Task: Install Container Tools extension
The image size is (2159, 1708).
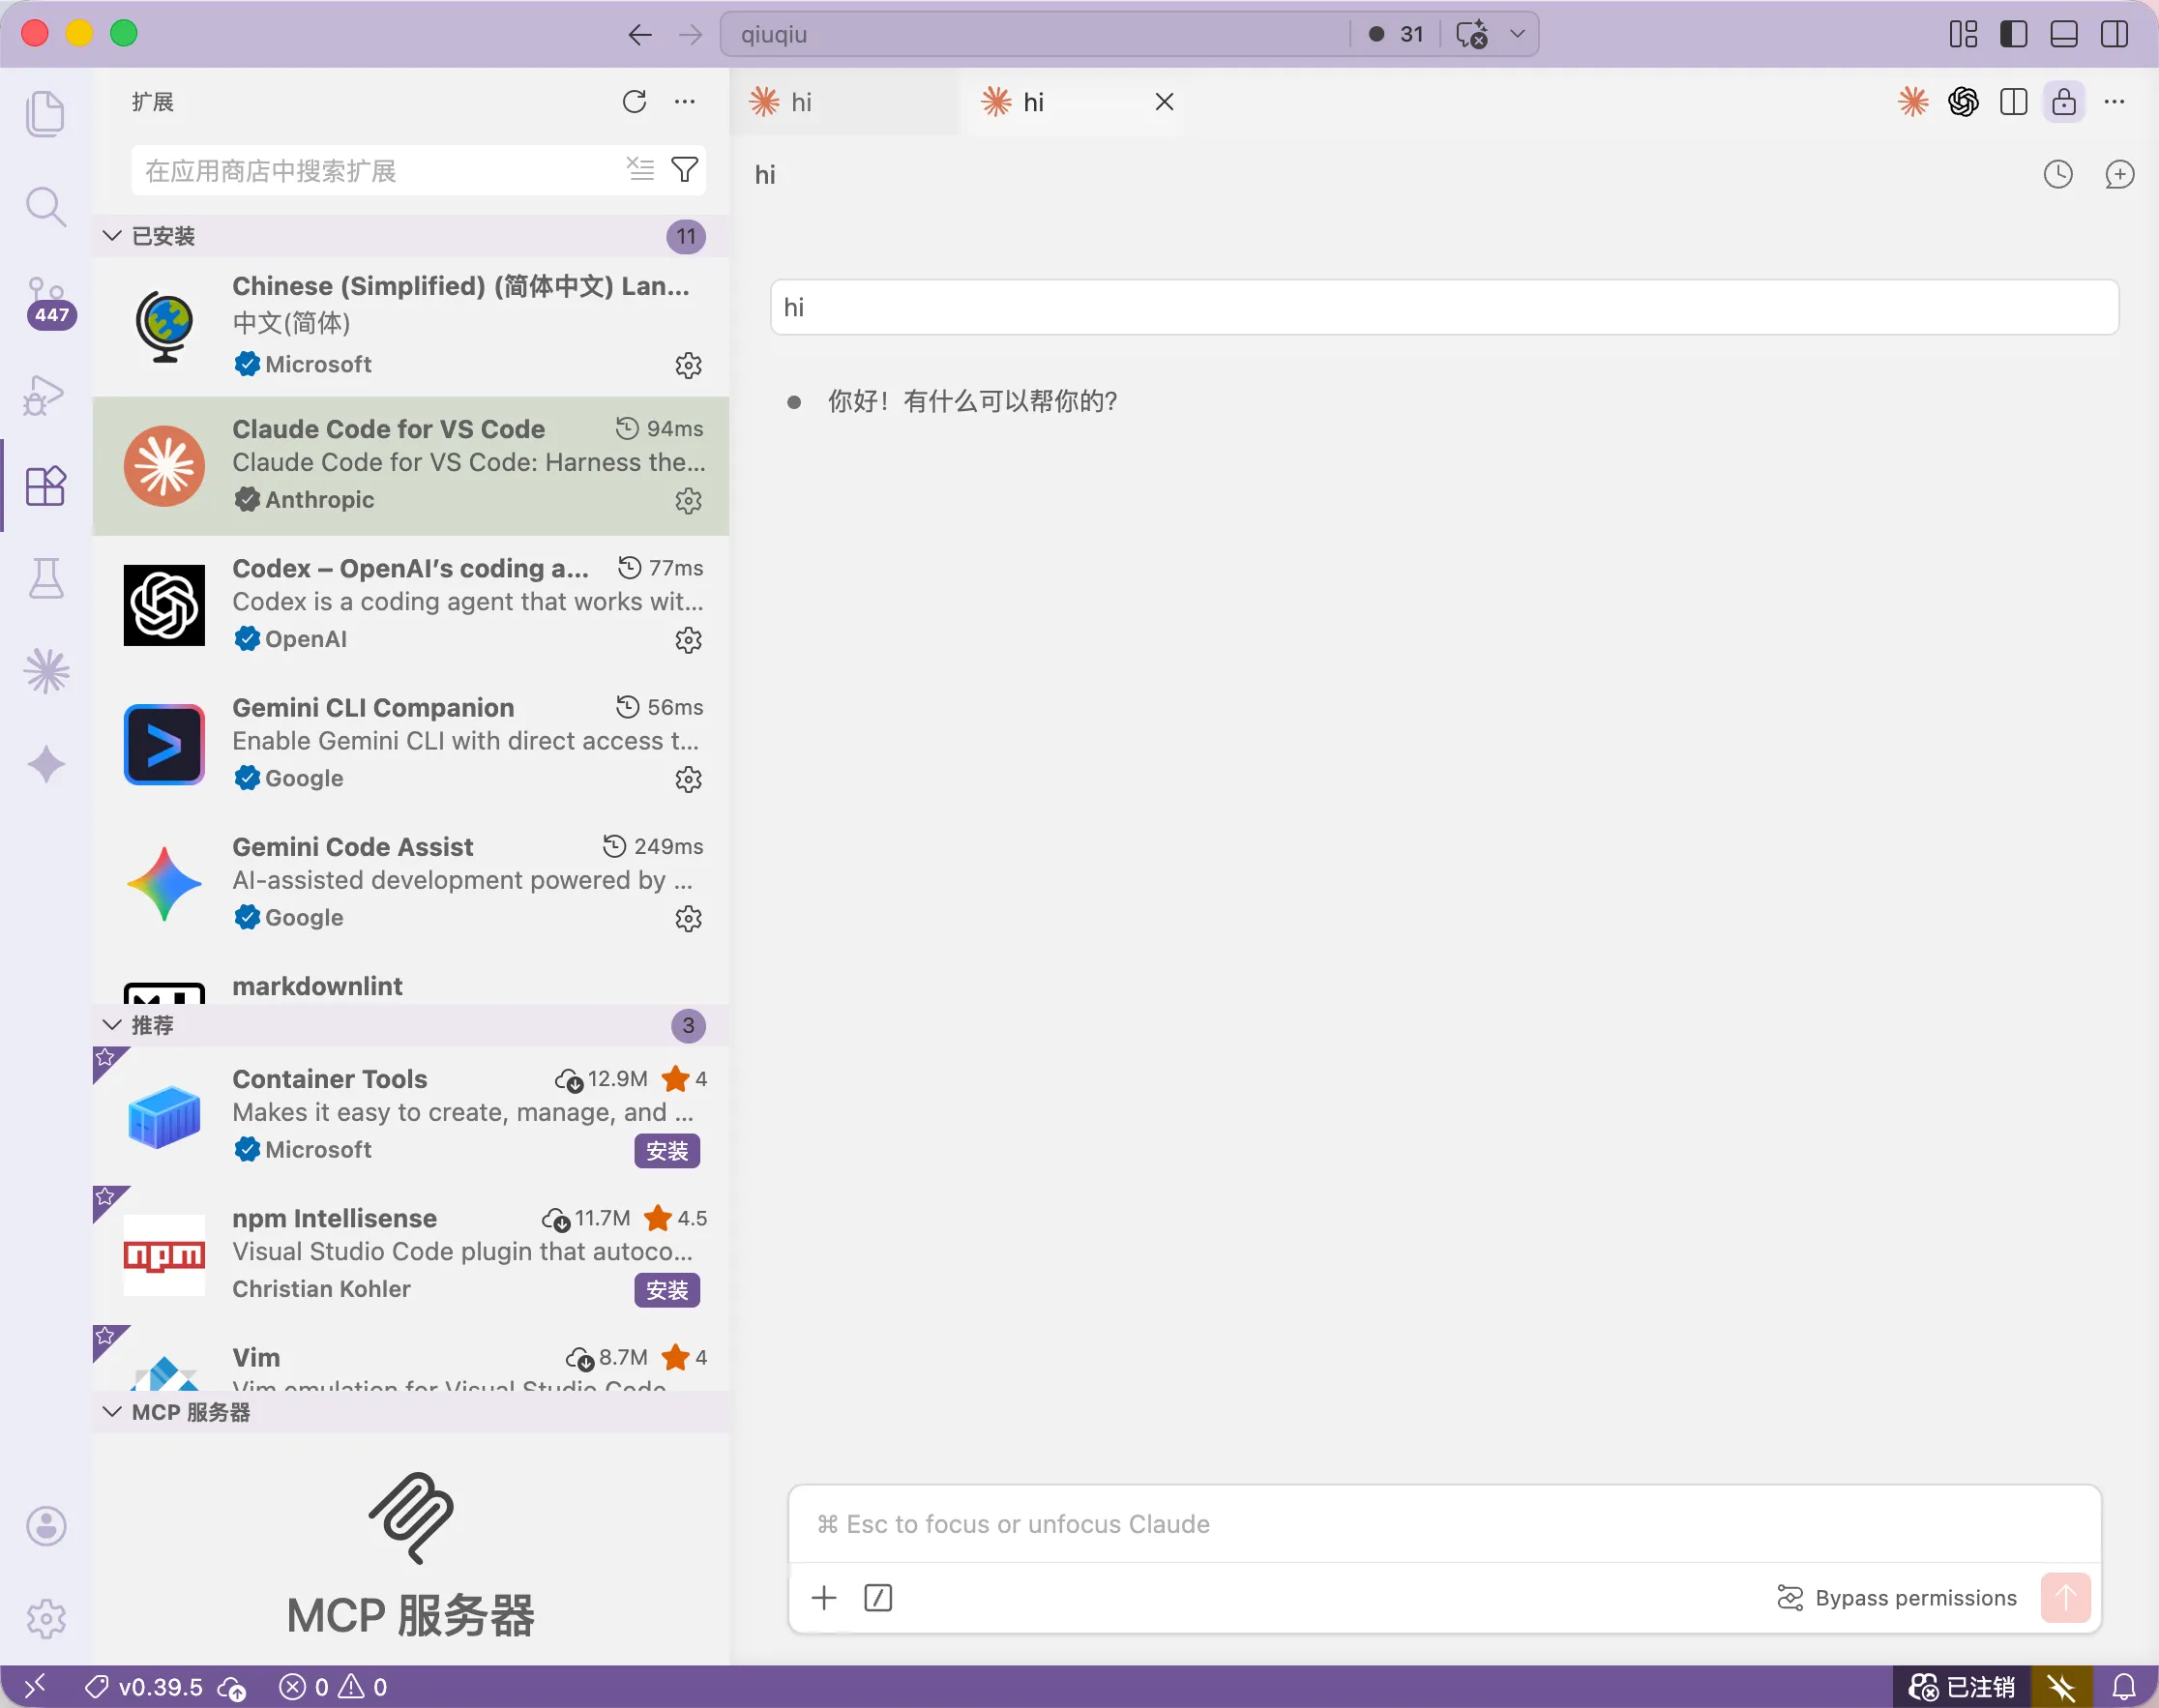Action: 667,1151
